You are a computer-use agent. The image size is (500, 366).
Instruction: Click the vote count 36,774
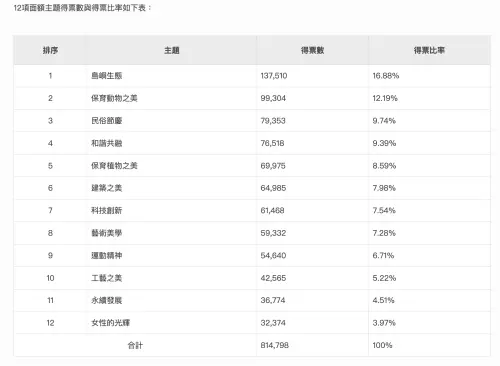273,300
